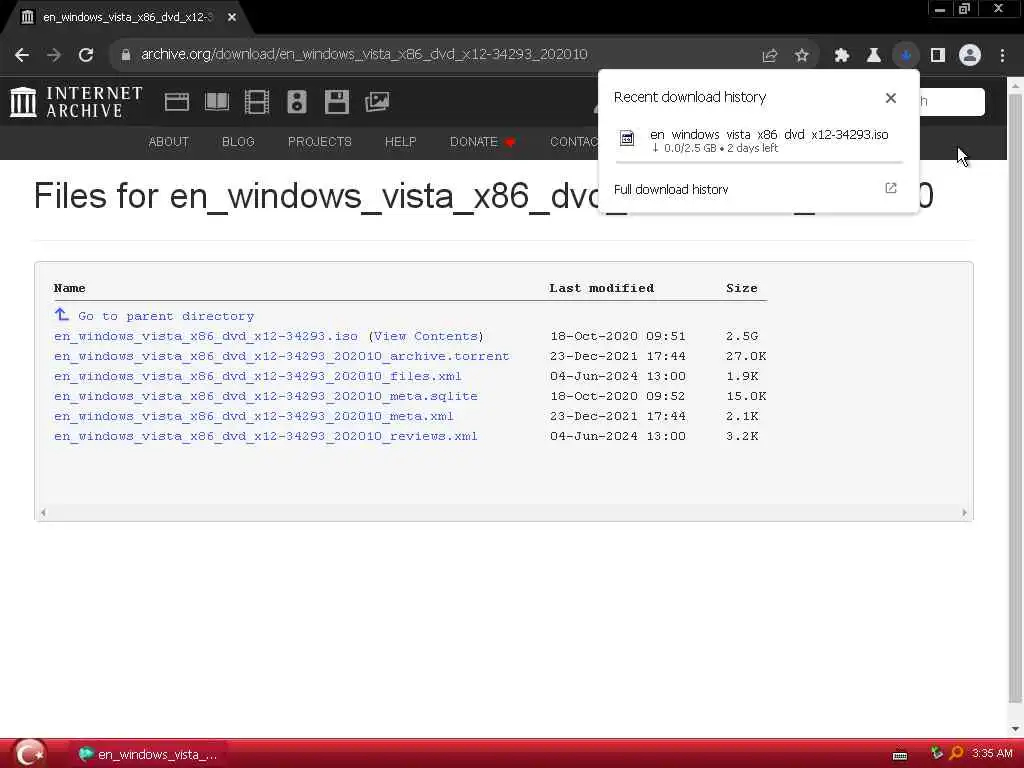Click the page scrollbar down arrow
Viewport: 1024px width, 768px height.
point(1016,728)
